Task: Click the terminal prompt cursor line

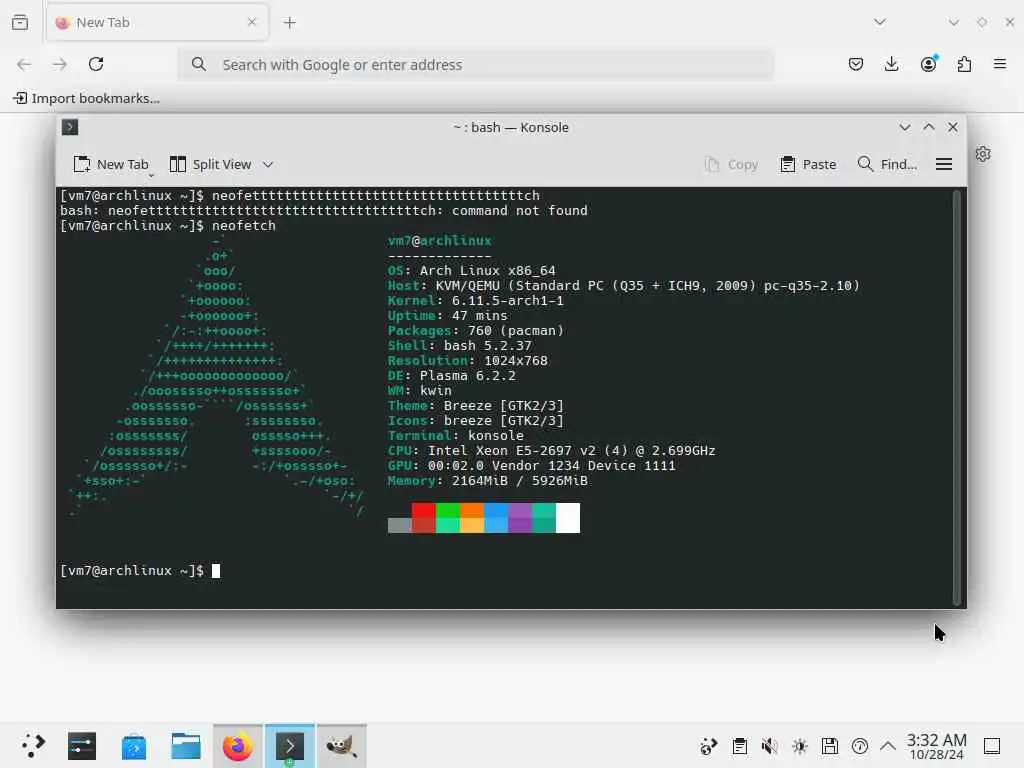Action: 140,571
